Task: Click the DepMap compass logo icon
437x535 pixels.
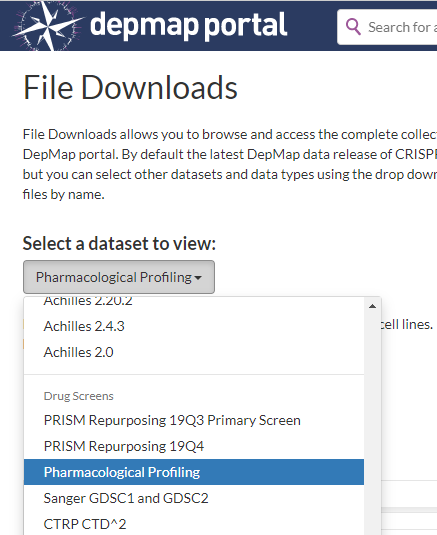Action: pyautogui.click(x=47, y=26)
